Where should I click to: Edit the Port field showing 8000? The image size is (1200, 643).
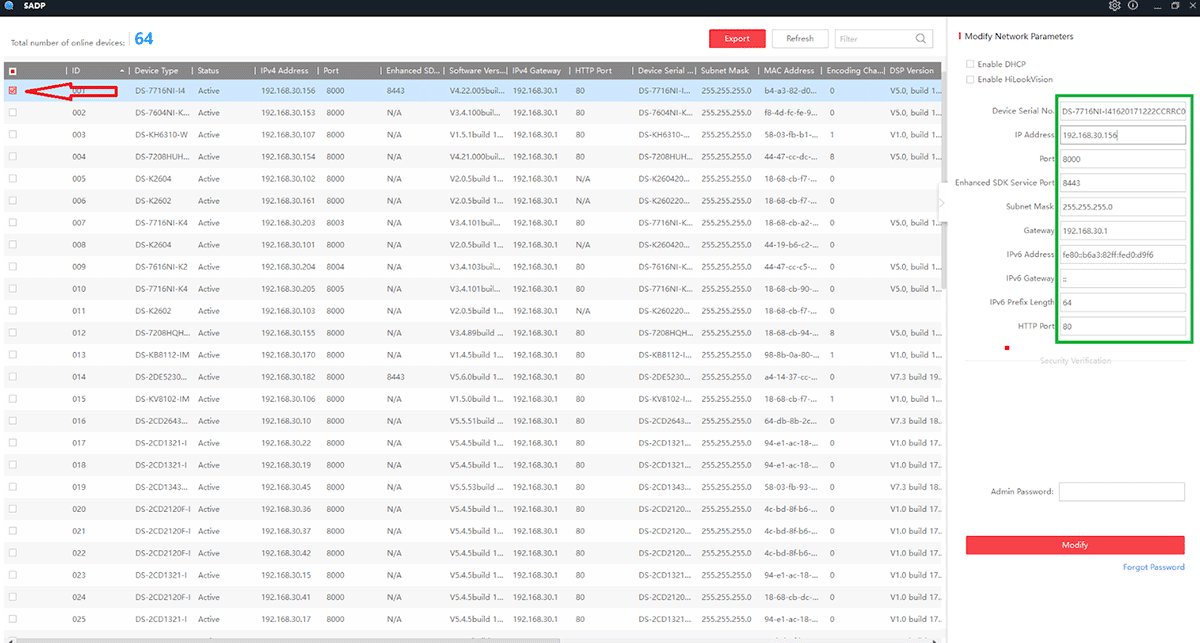tap(1123, 159)
